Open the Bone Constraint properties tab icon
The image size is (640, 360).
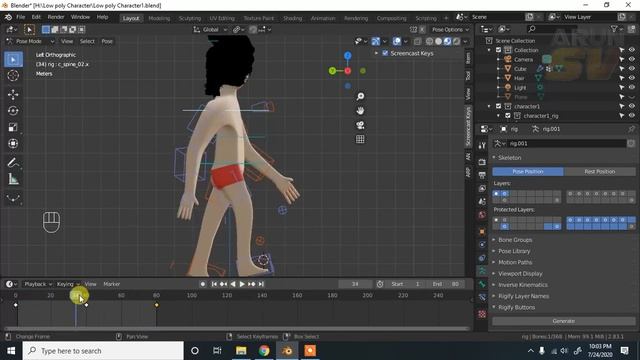[x=482, y=297]
